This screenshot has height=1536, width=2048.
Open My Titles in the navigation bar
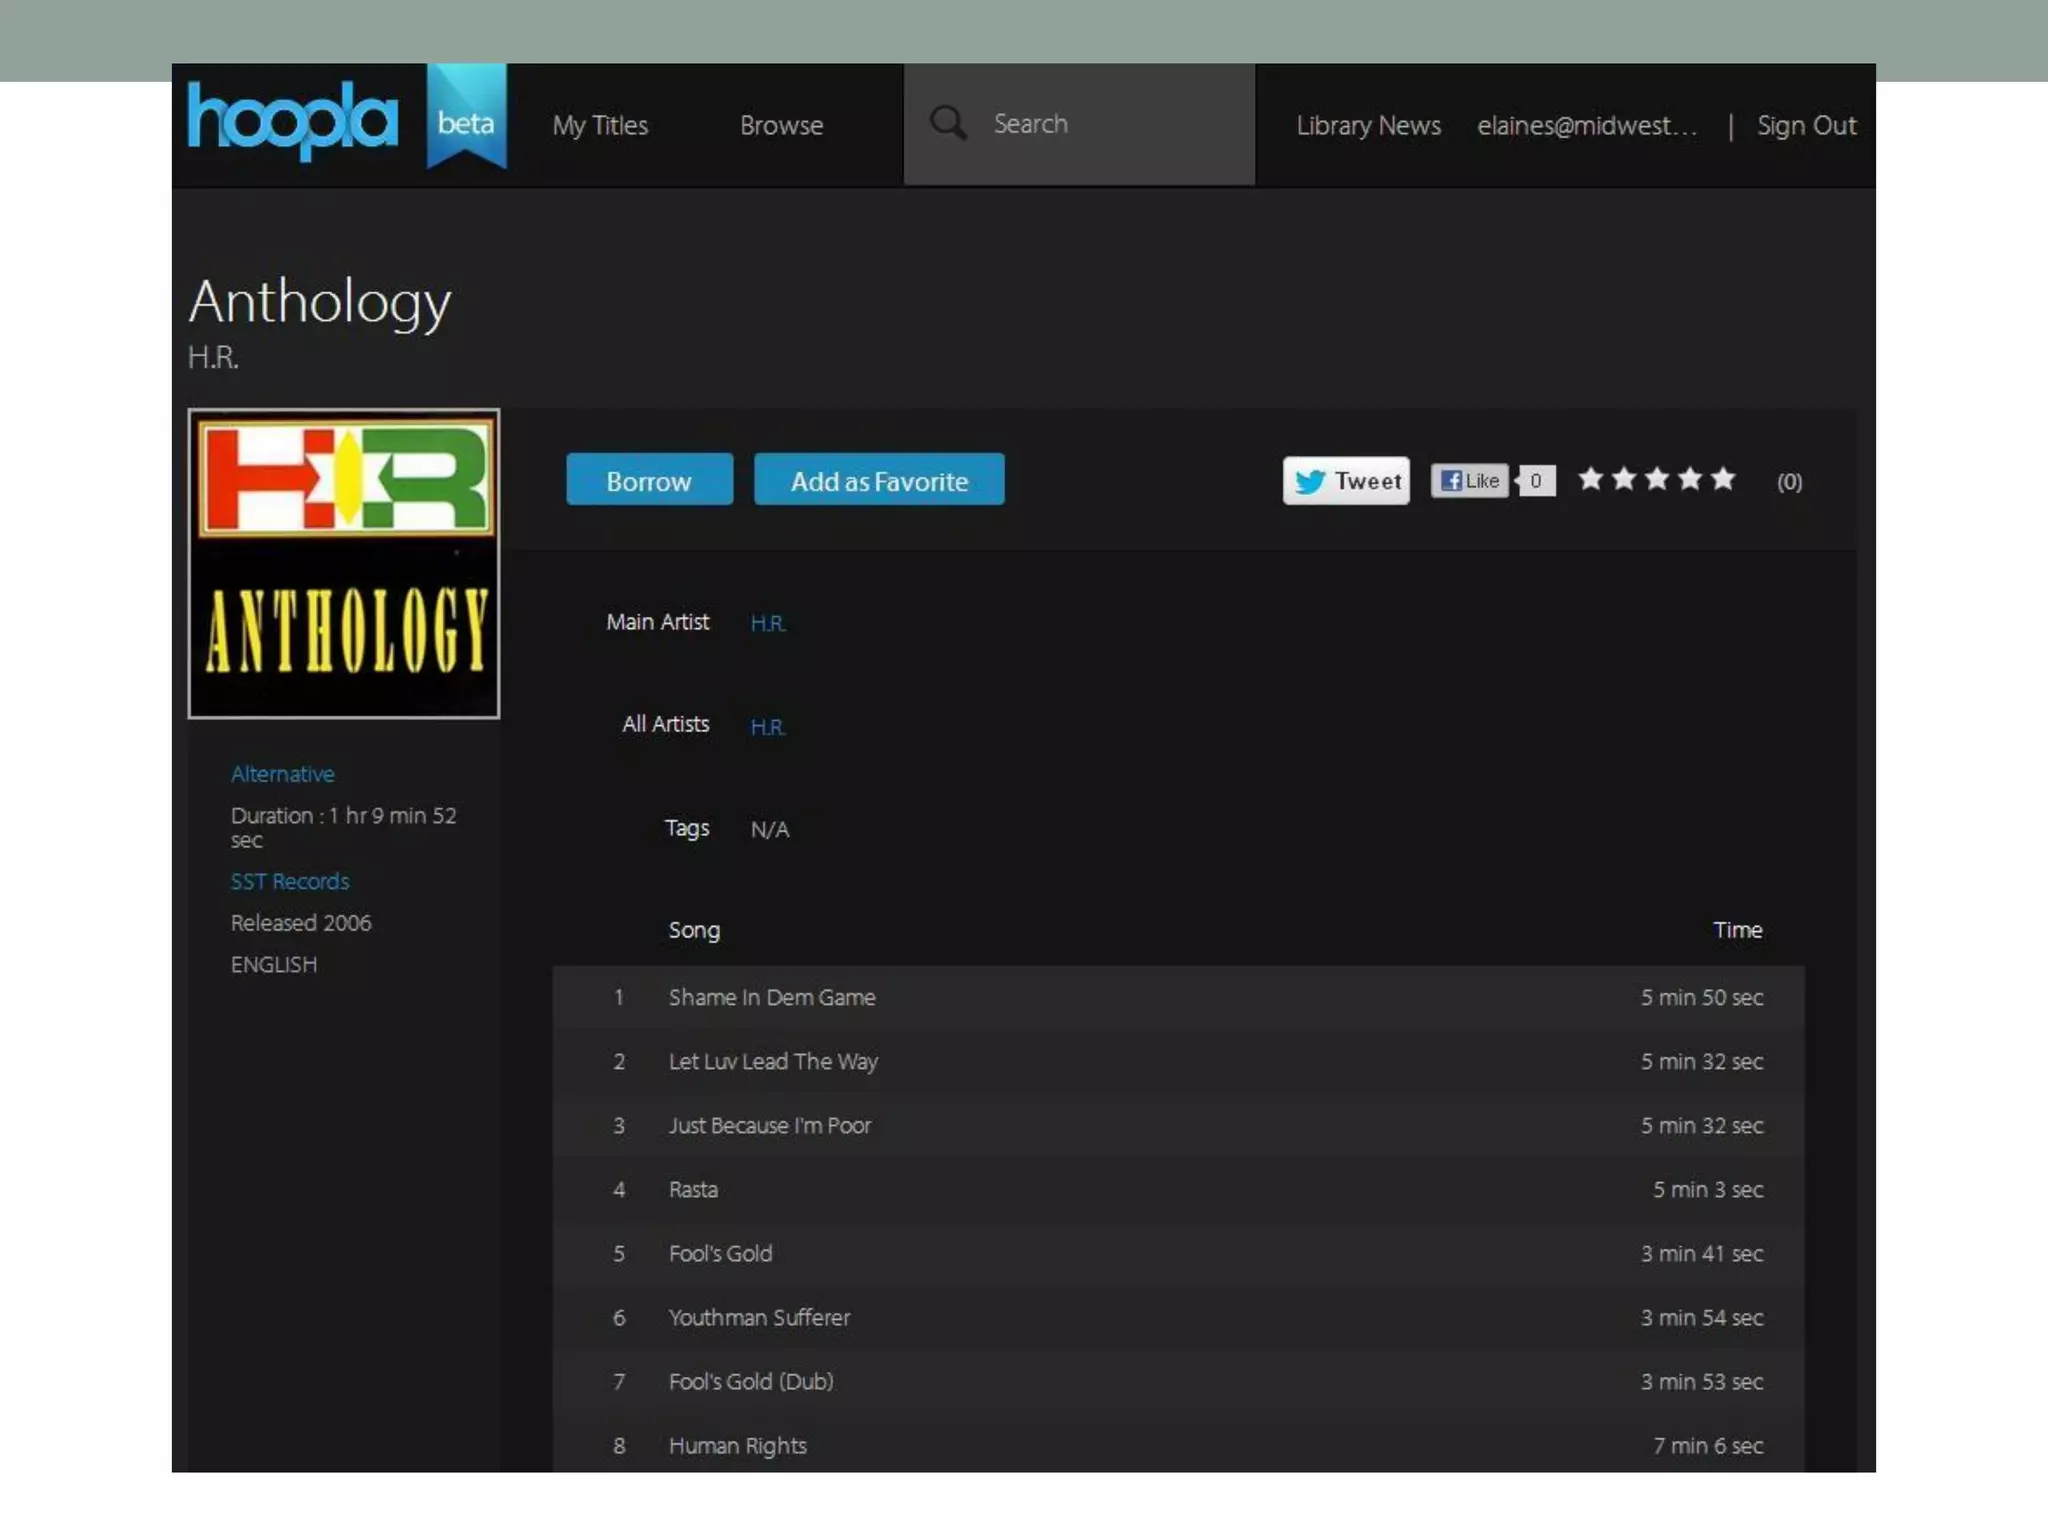point(600,126)
